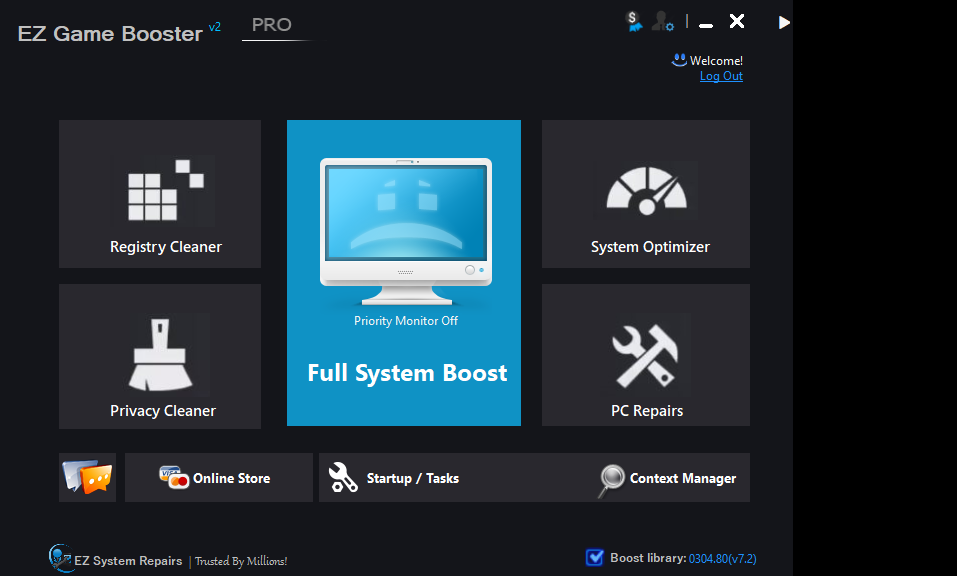Expand side panel with play arrow
Screen dimensions: 957x576
(784, 23)
